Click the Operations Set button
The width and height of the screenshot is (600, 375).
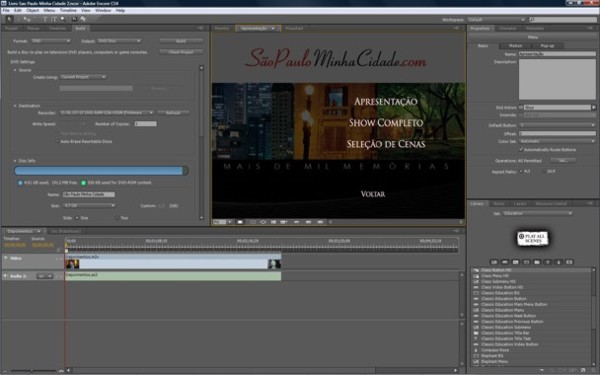[562, 161]
